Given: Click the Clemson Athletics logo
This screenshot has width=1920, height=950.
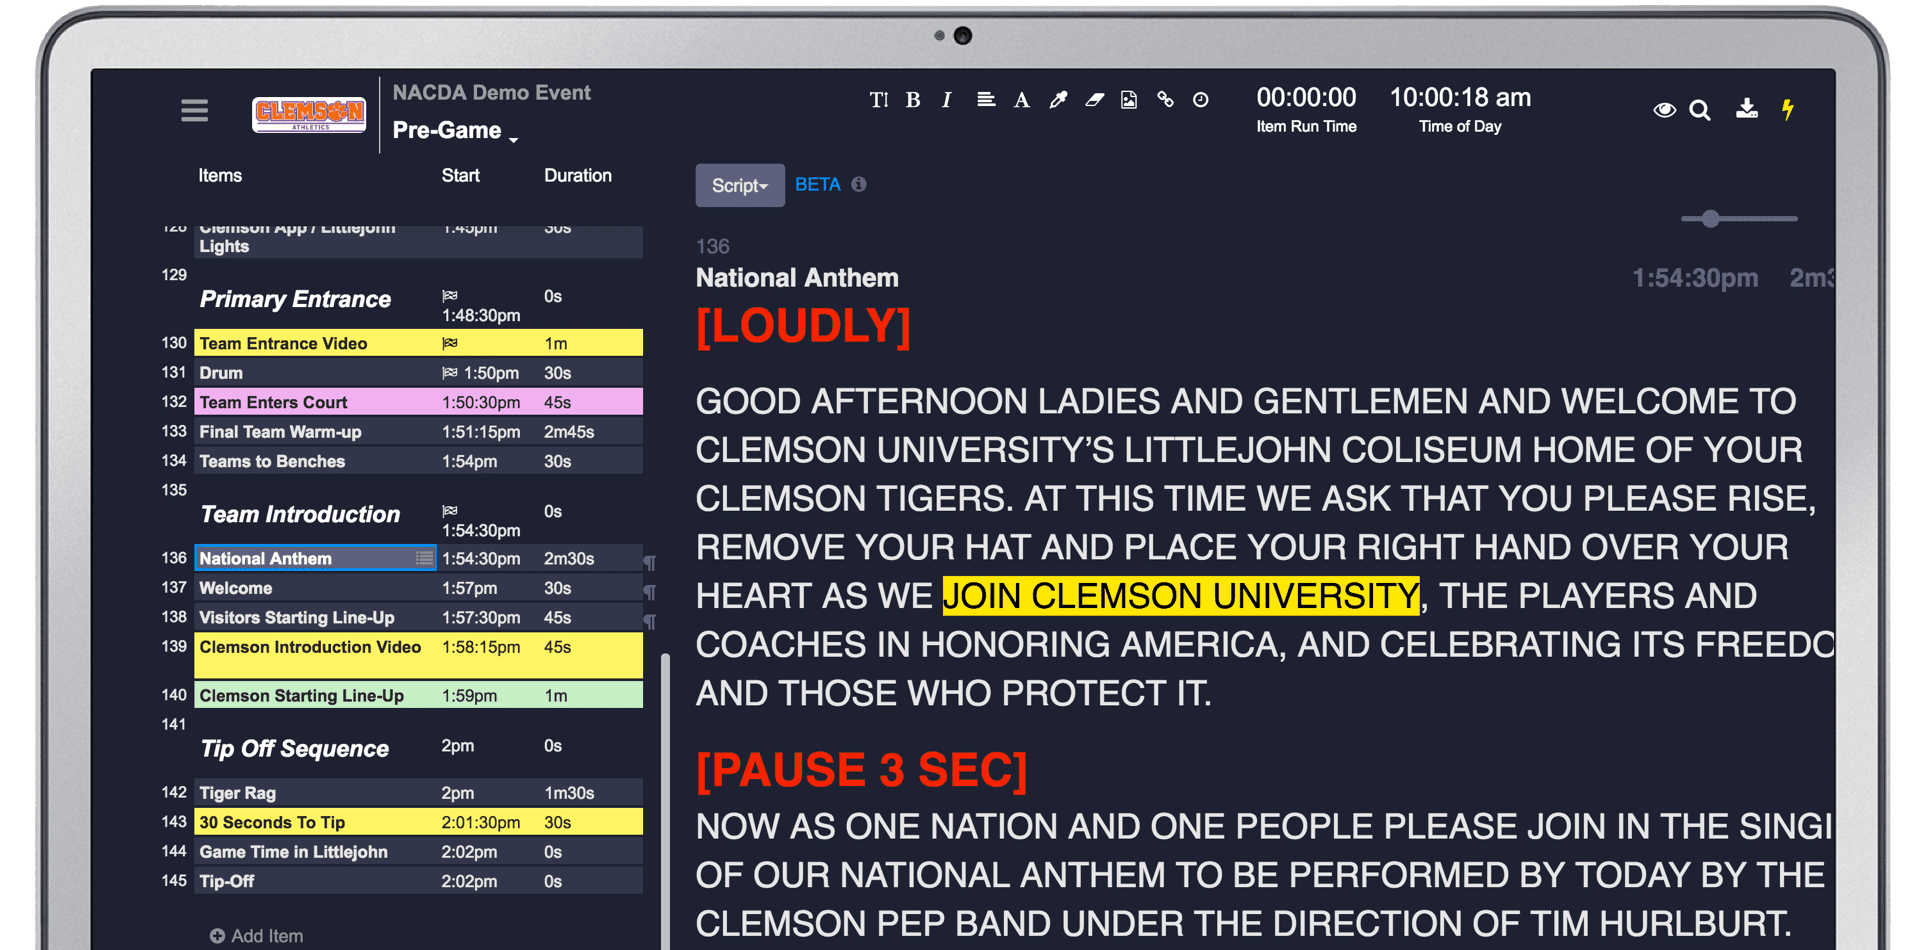Looking at the screenshot, I should pos(309,115).
